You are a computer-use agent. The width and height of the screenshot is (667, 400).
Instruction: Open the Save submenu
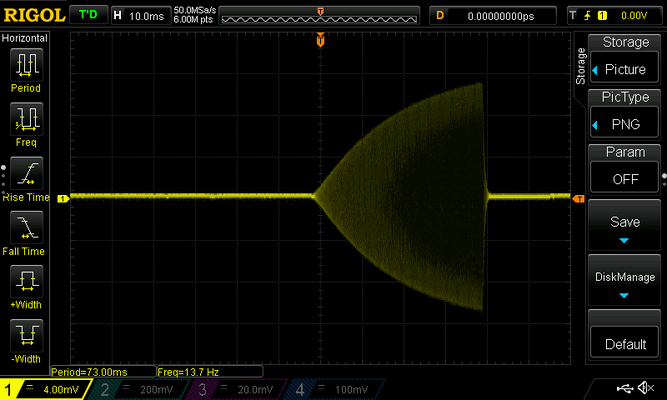point(624,226)
